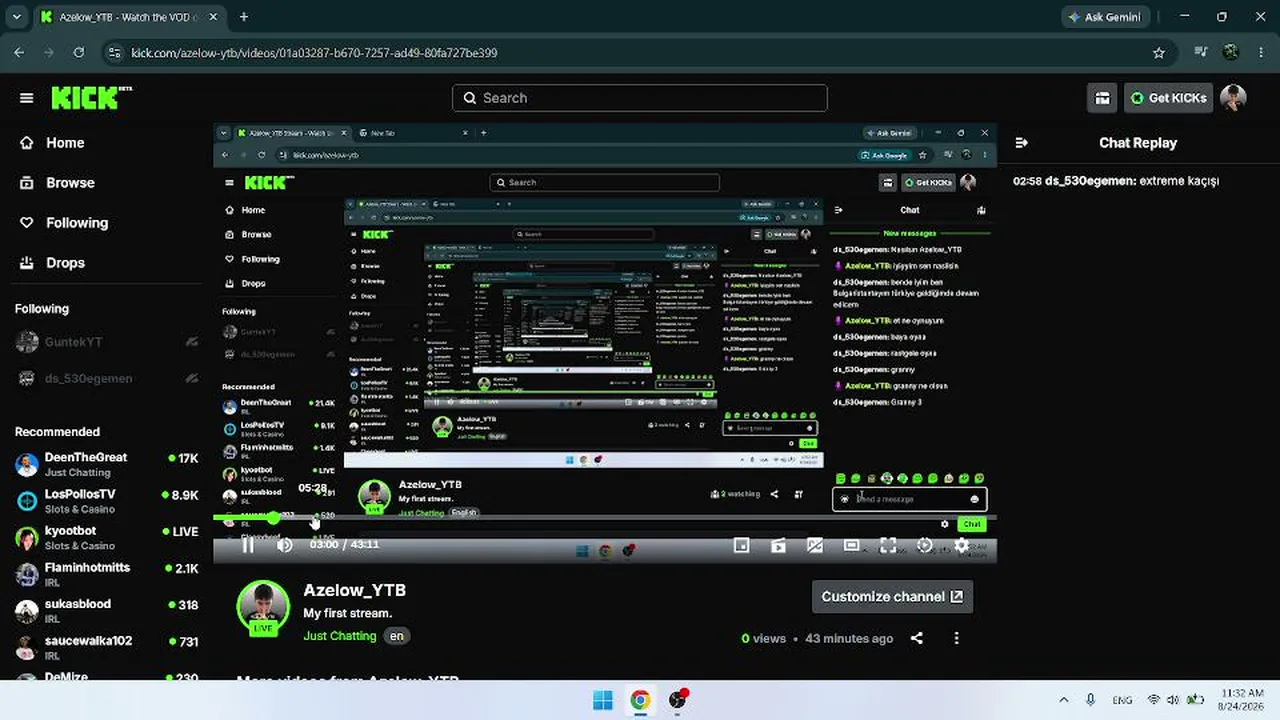Click the Chrome icon in the taskbar
Viewport: 1280px width, 720px height.
640,700
